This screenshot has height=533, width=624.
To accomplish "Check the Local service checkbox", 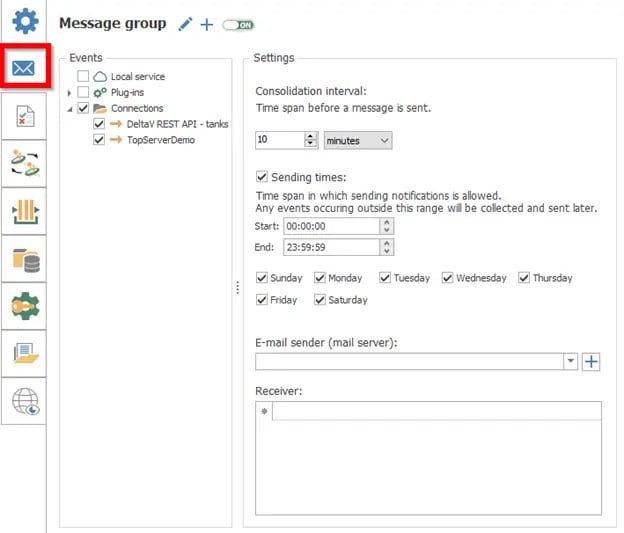I will (83, 76).
